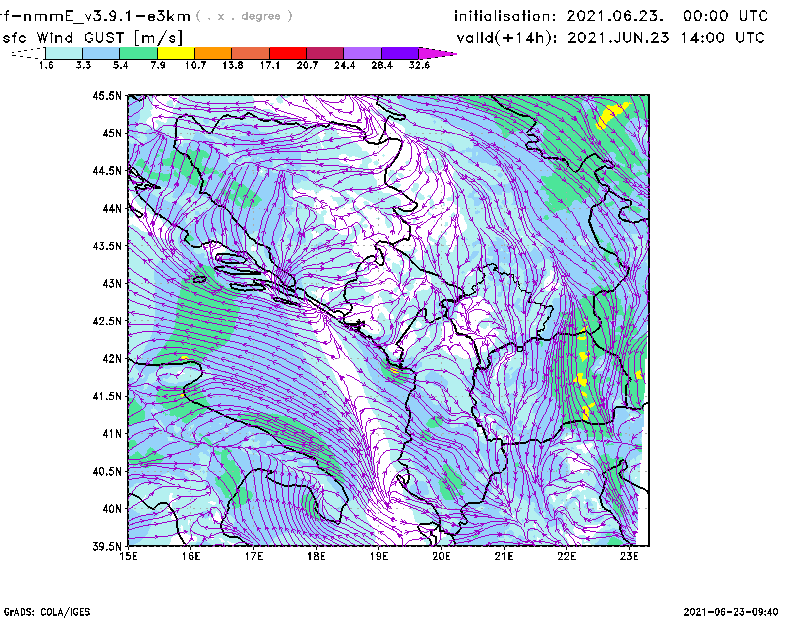
Task: Click the "17E" longitude label
Action: coord(254,556)
